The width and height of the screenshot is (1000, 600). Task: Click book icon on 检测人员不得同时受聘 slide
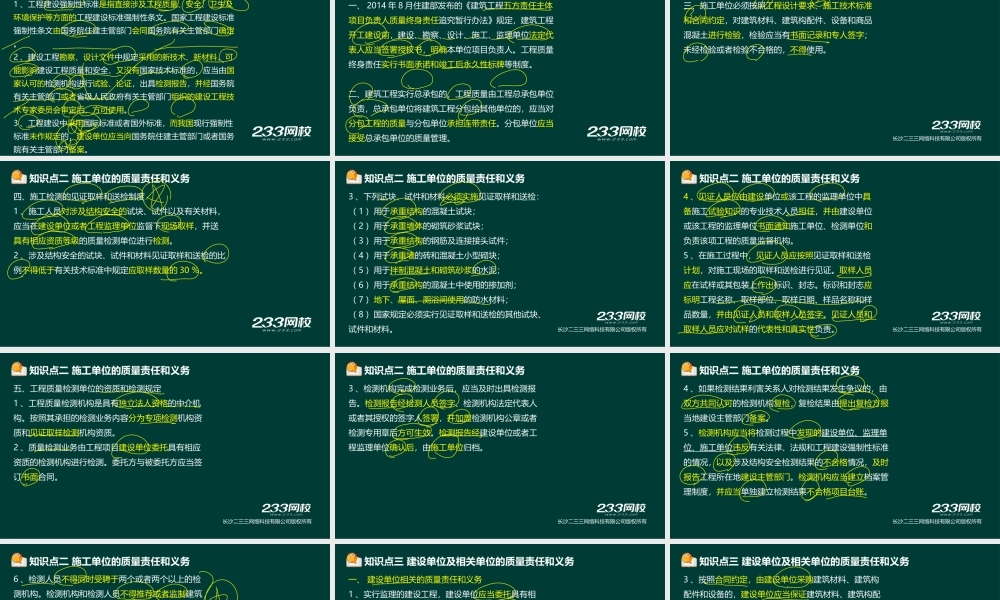19,561
